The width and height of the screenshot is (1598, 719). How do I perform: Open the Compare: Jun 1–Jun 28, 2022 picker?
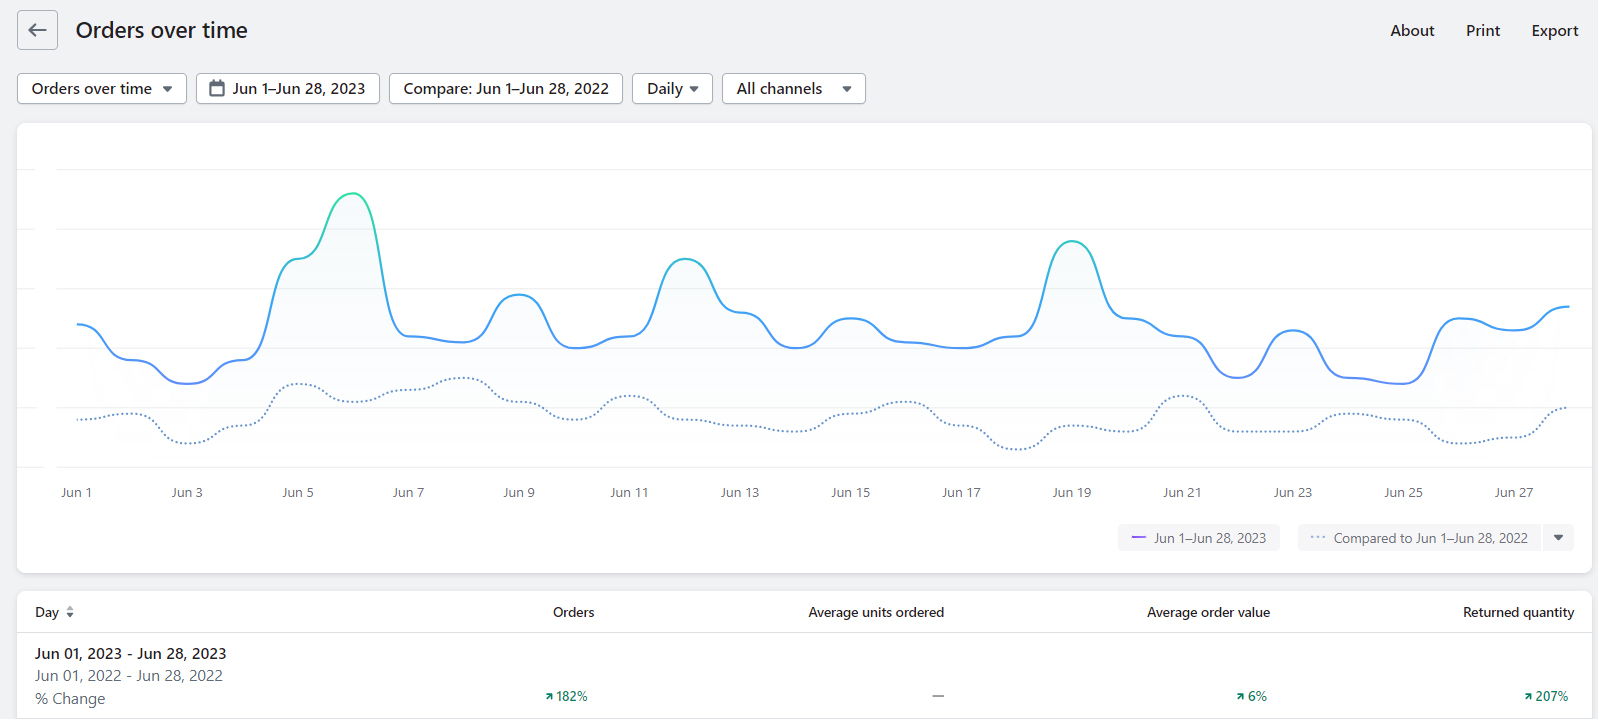coord(506,88)
